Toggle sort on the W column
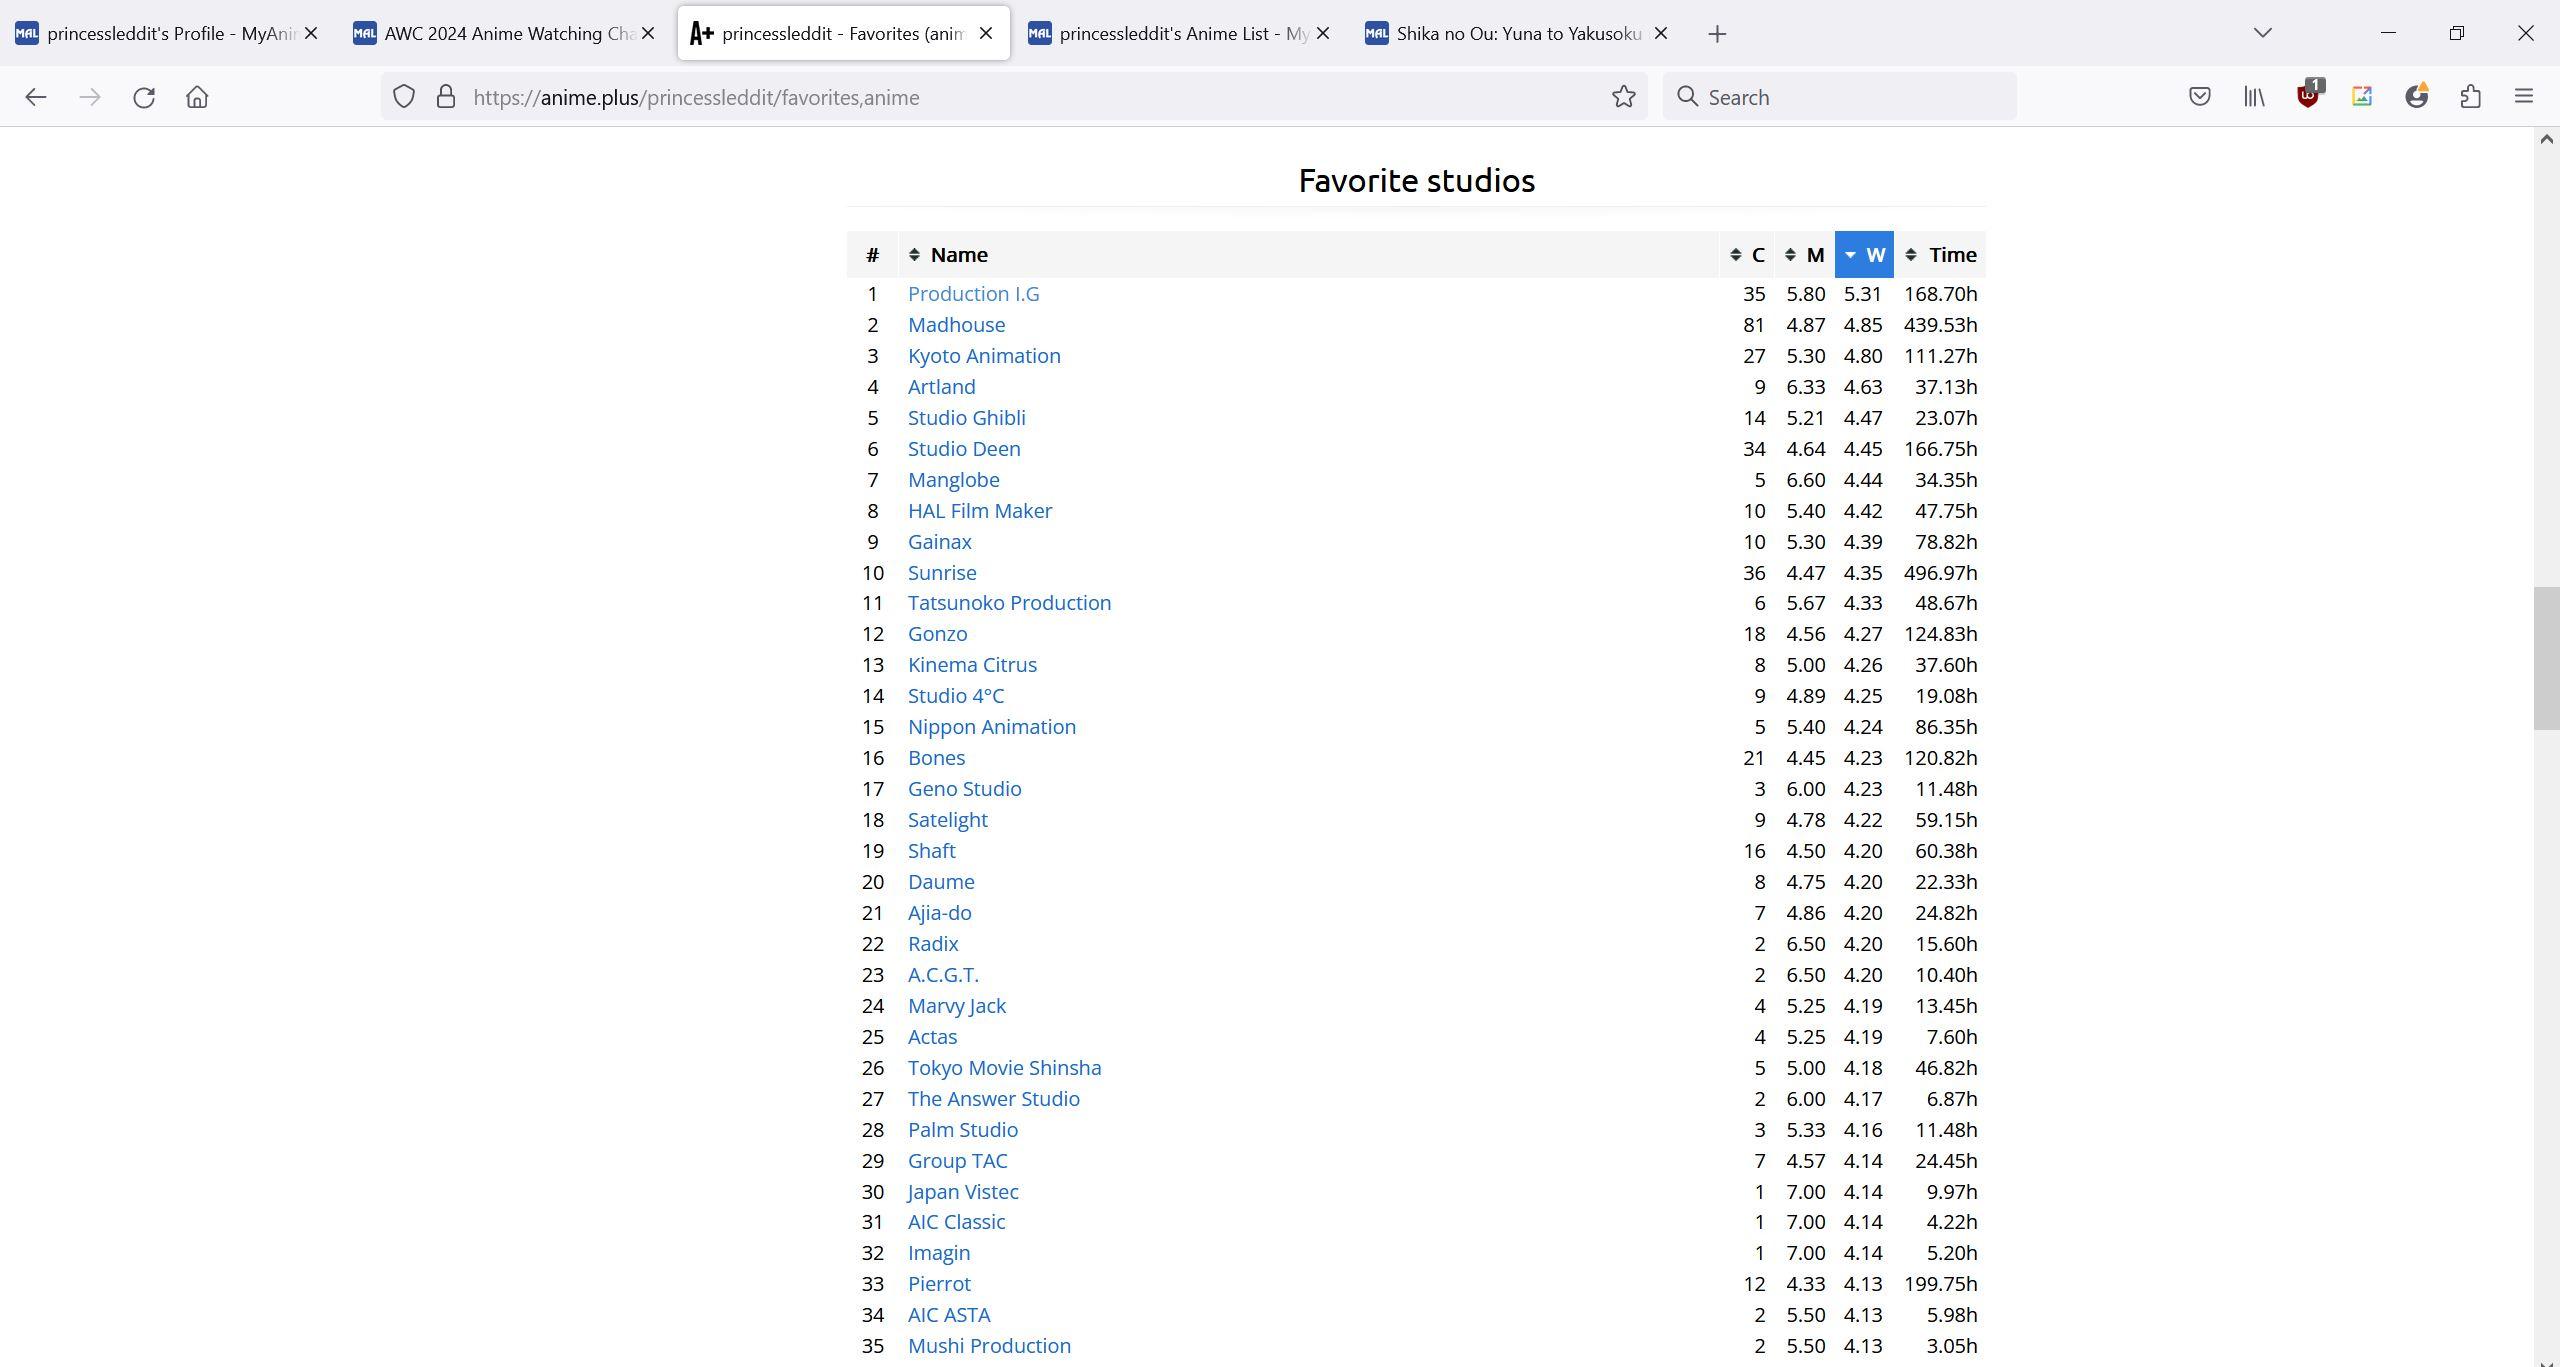2560x1367 pixels. pyautogui.click(x=1864, y=255)
